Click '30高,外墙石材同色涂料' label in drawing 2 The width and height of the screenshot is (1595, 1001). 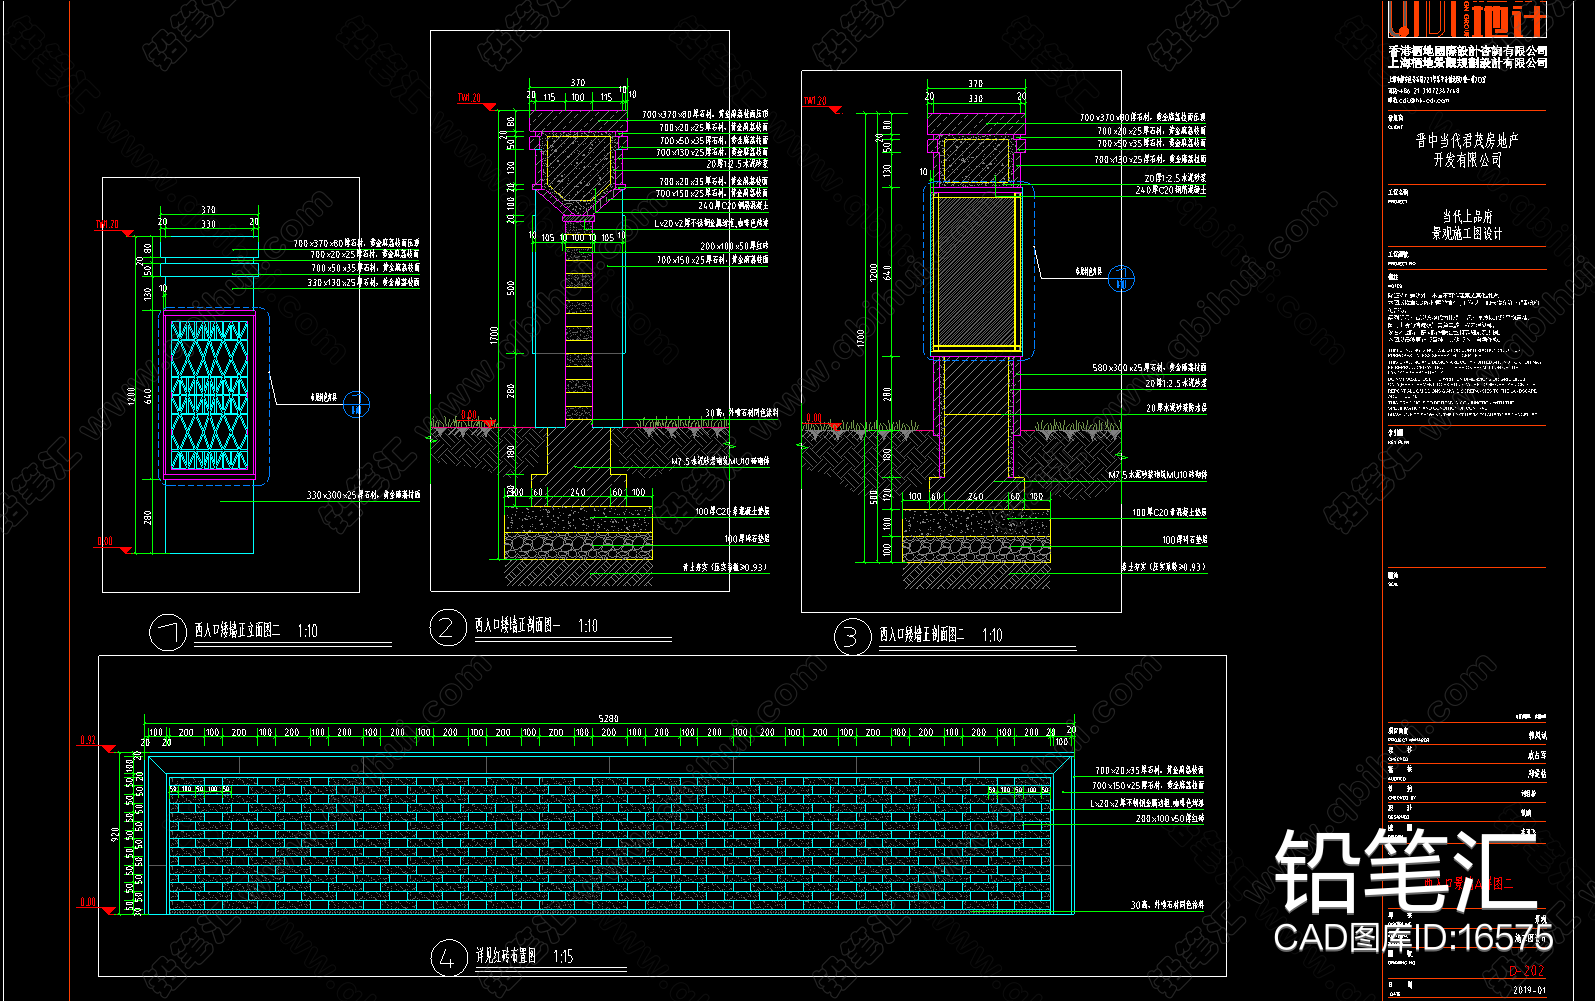click(741, 413)
